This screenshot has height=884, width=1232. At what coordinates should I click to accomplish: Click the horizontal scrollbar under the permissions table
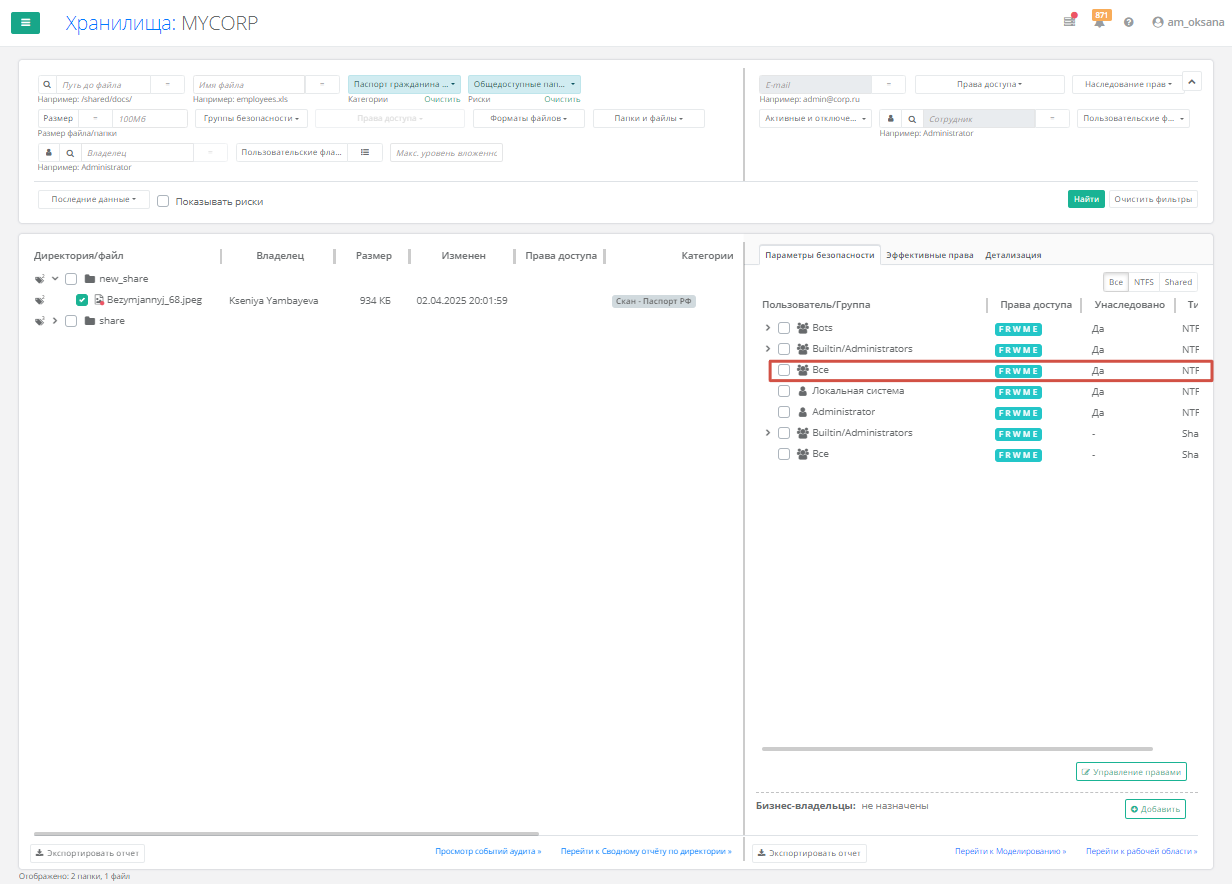[x=957, y=748]
